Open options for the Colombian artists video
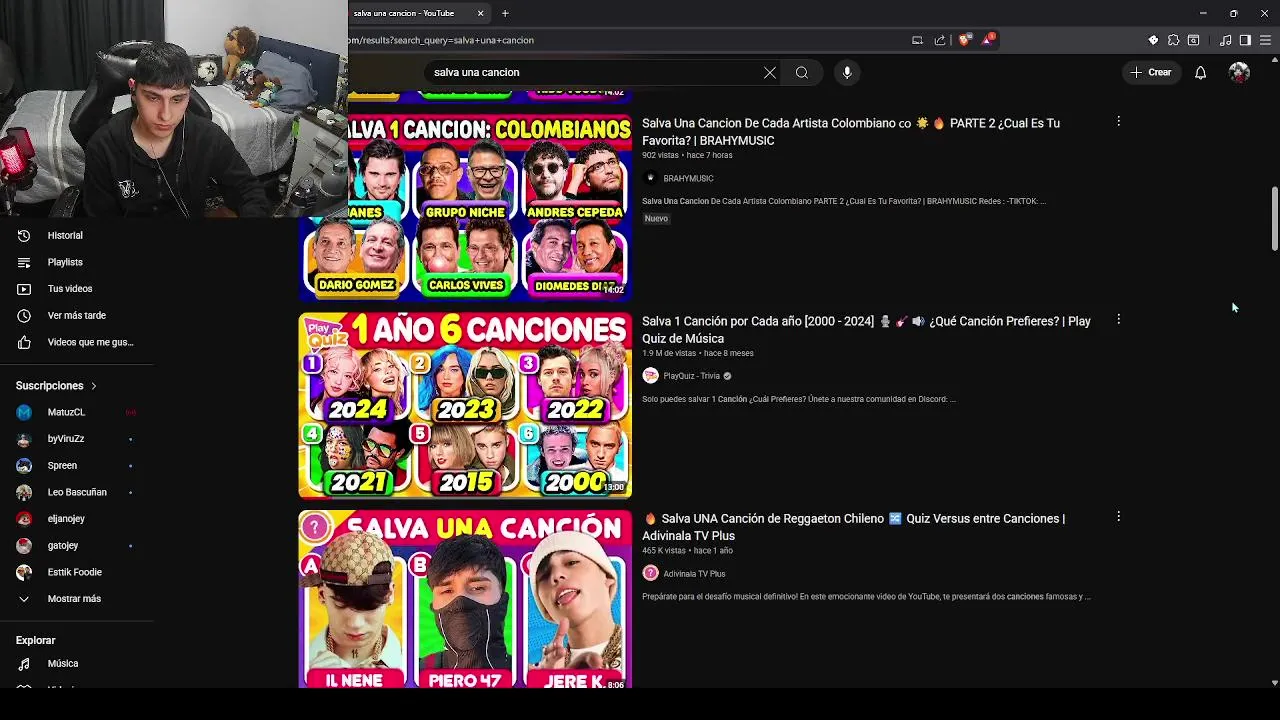 point(1118,121)
